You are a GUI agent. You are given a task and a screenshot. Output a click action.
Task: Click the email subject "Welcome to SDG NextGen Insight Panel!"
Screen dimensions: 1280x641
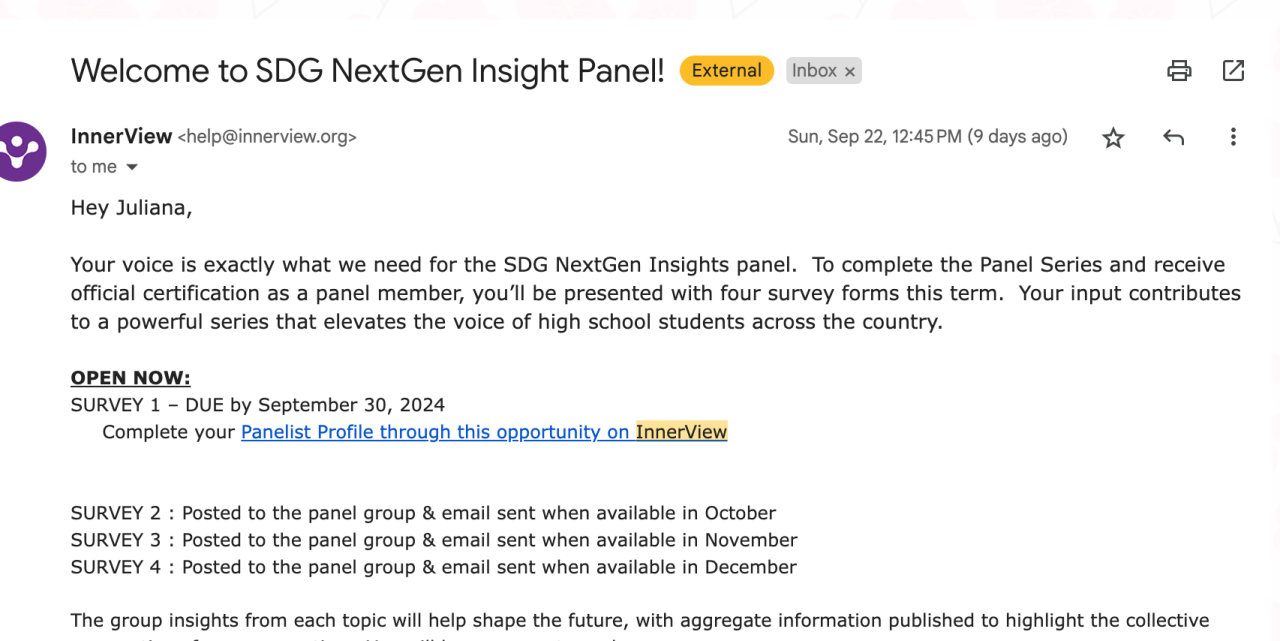(367, 71)
